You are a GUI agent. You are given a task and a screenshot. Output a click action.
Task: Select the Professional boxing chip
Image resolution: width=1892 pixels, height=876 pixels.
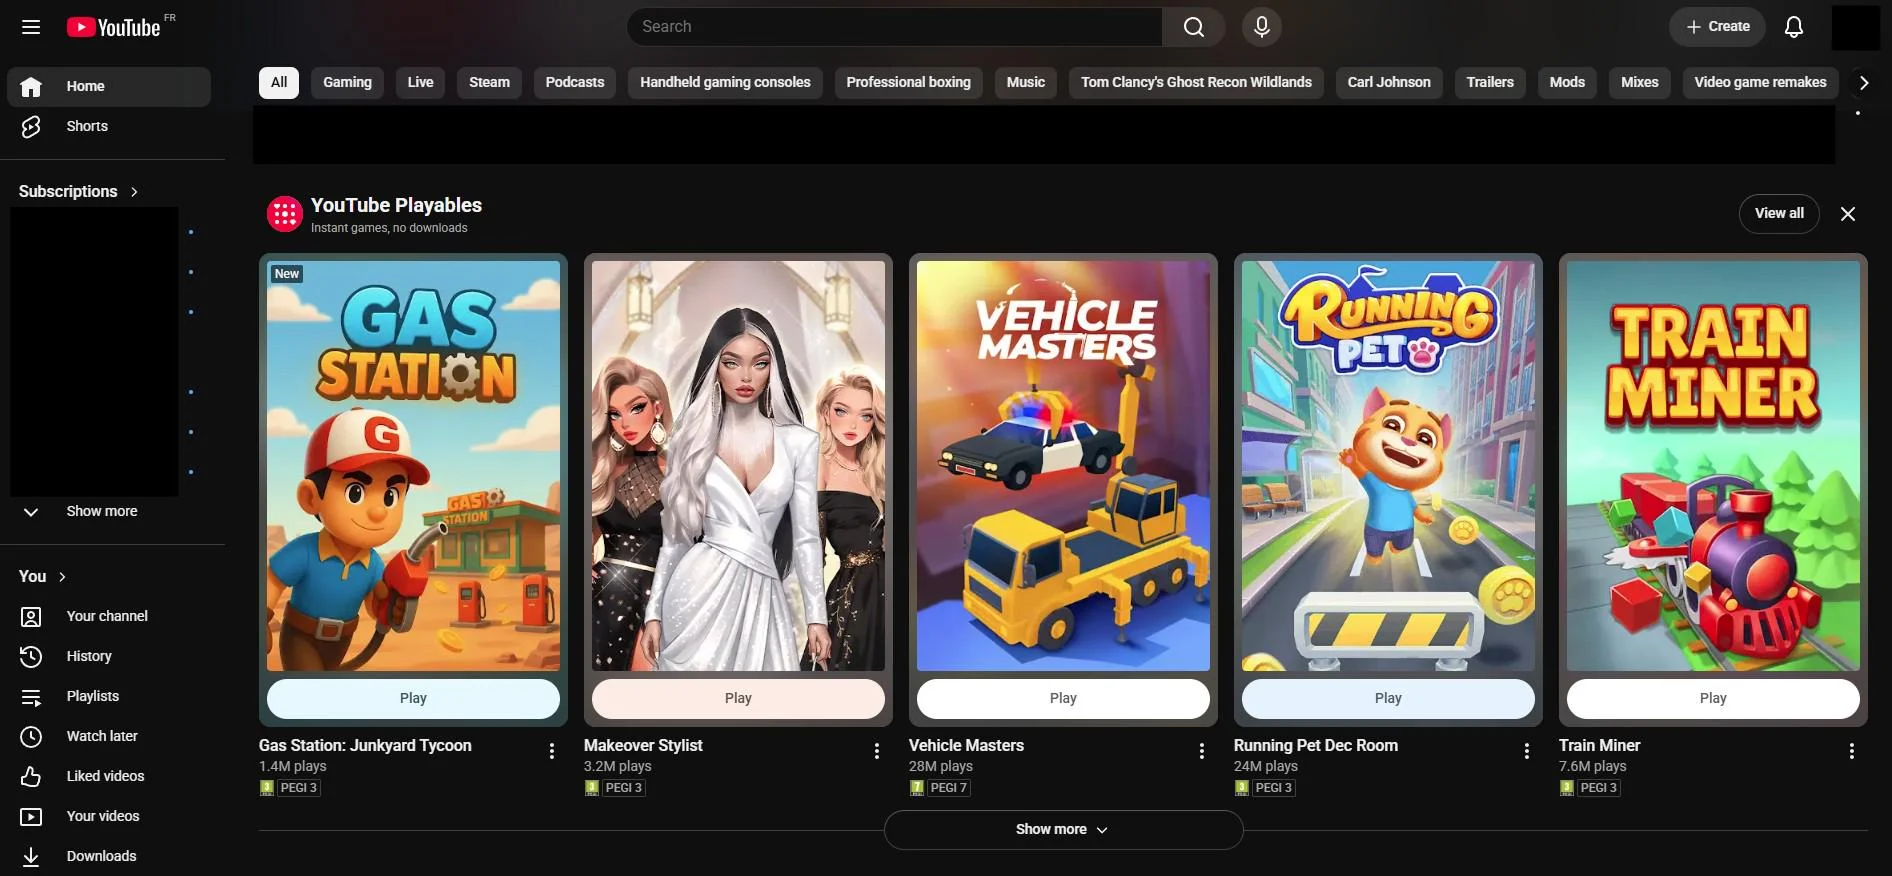pyautogui.click(x=909, y=83)
